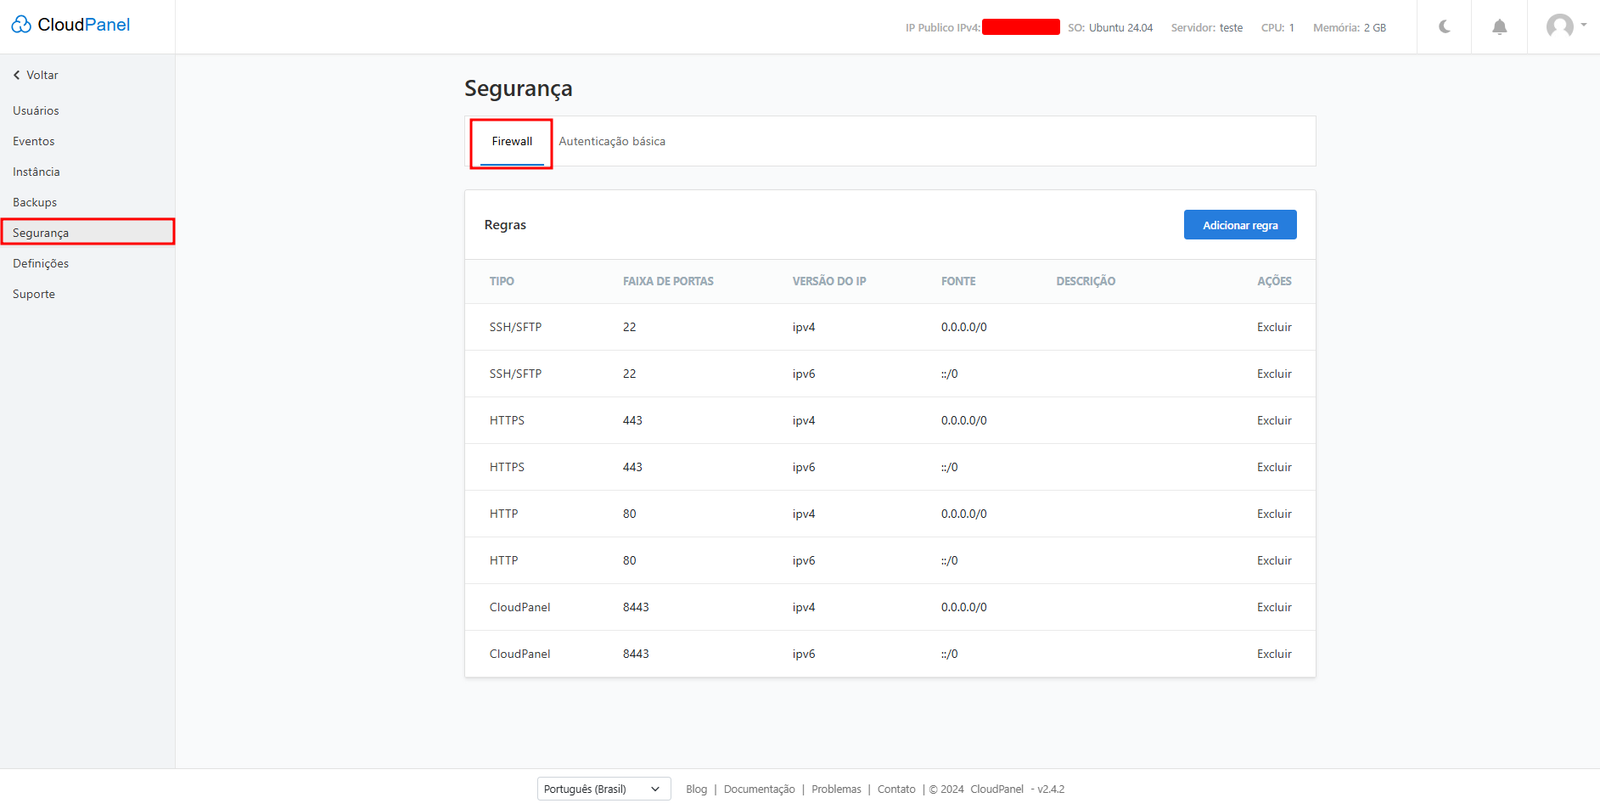Open the Backups sidebar item
The image size is (1600, 804).
35,203
